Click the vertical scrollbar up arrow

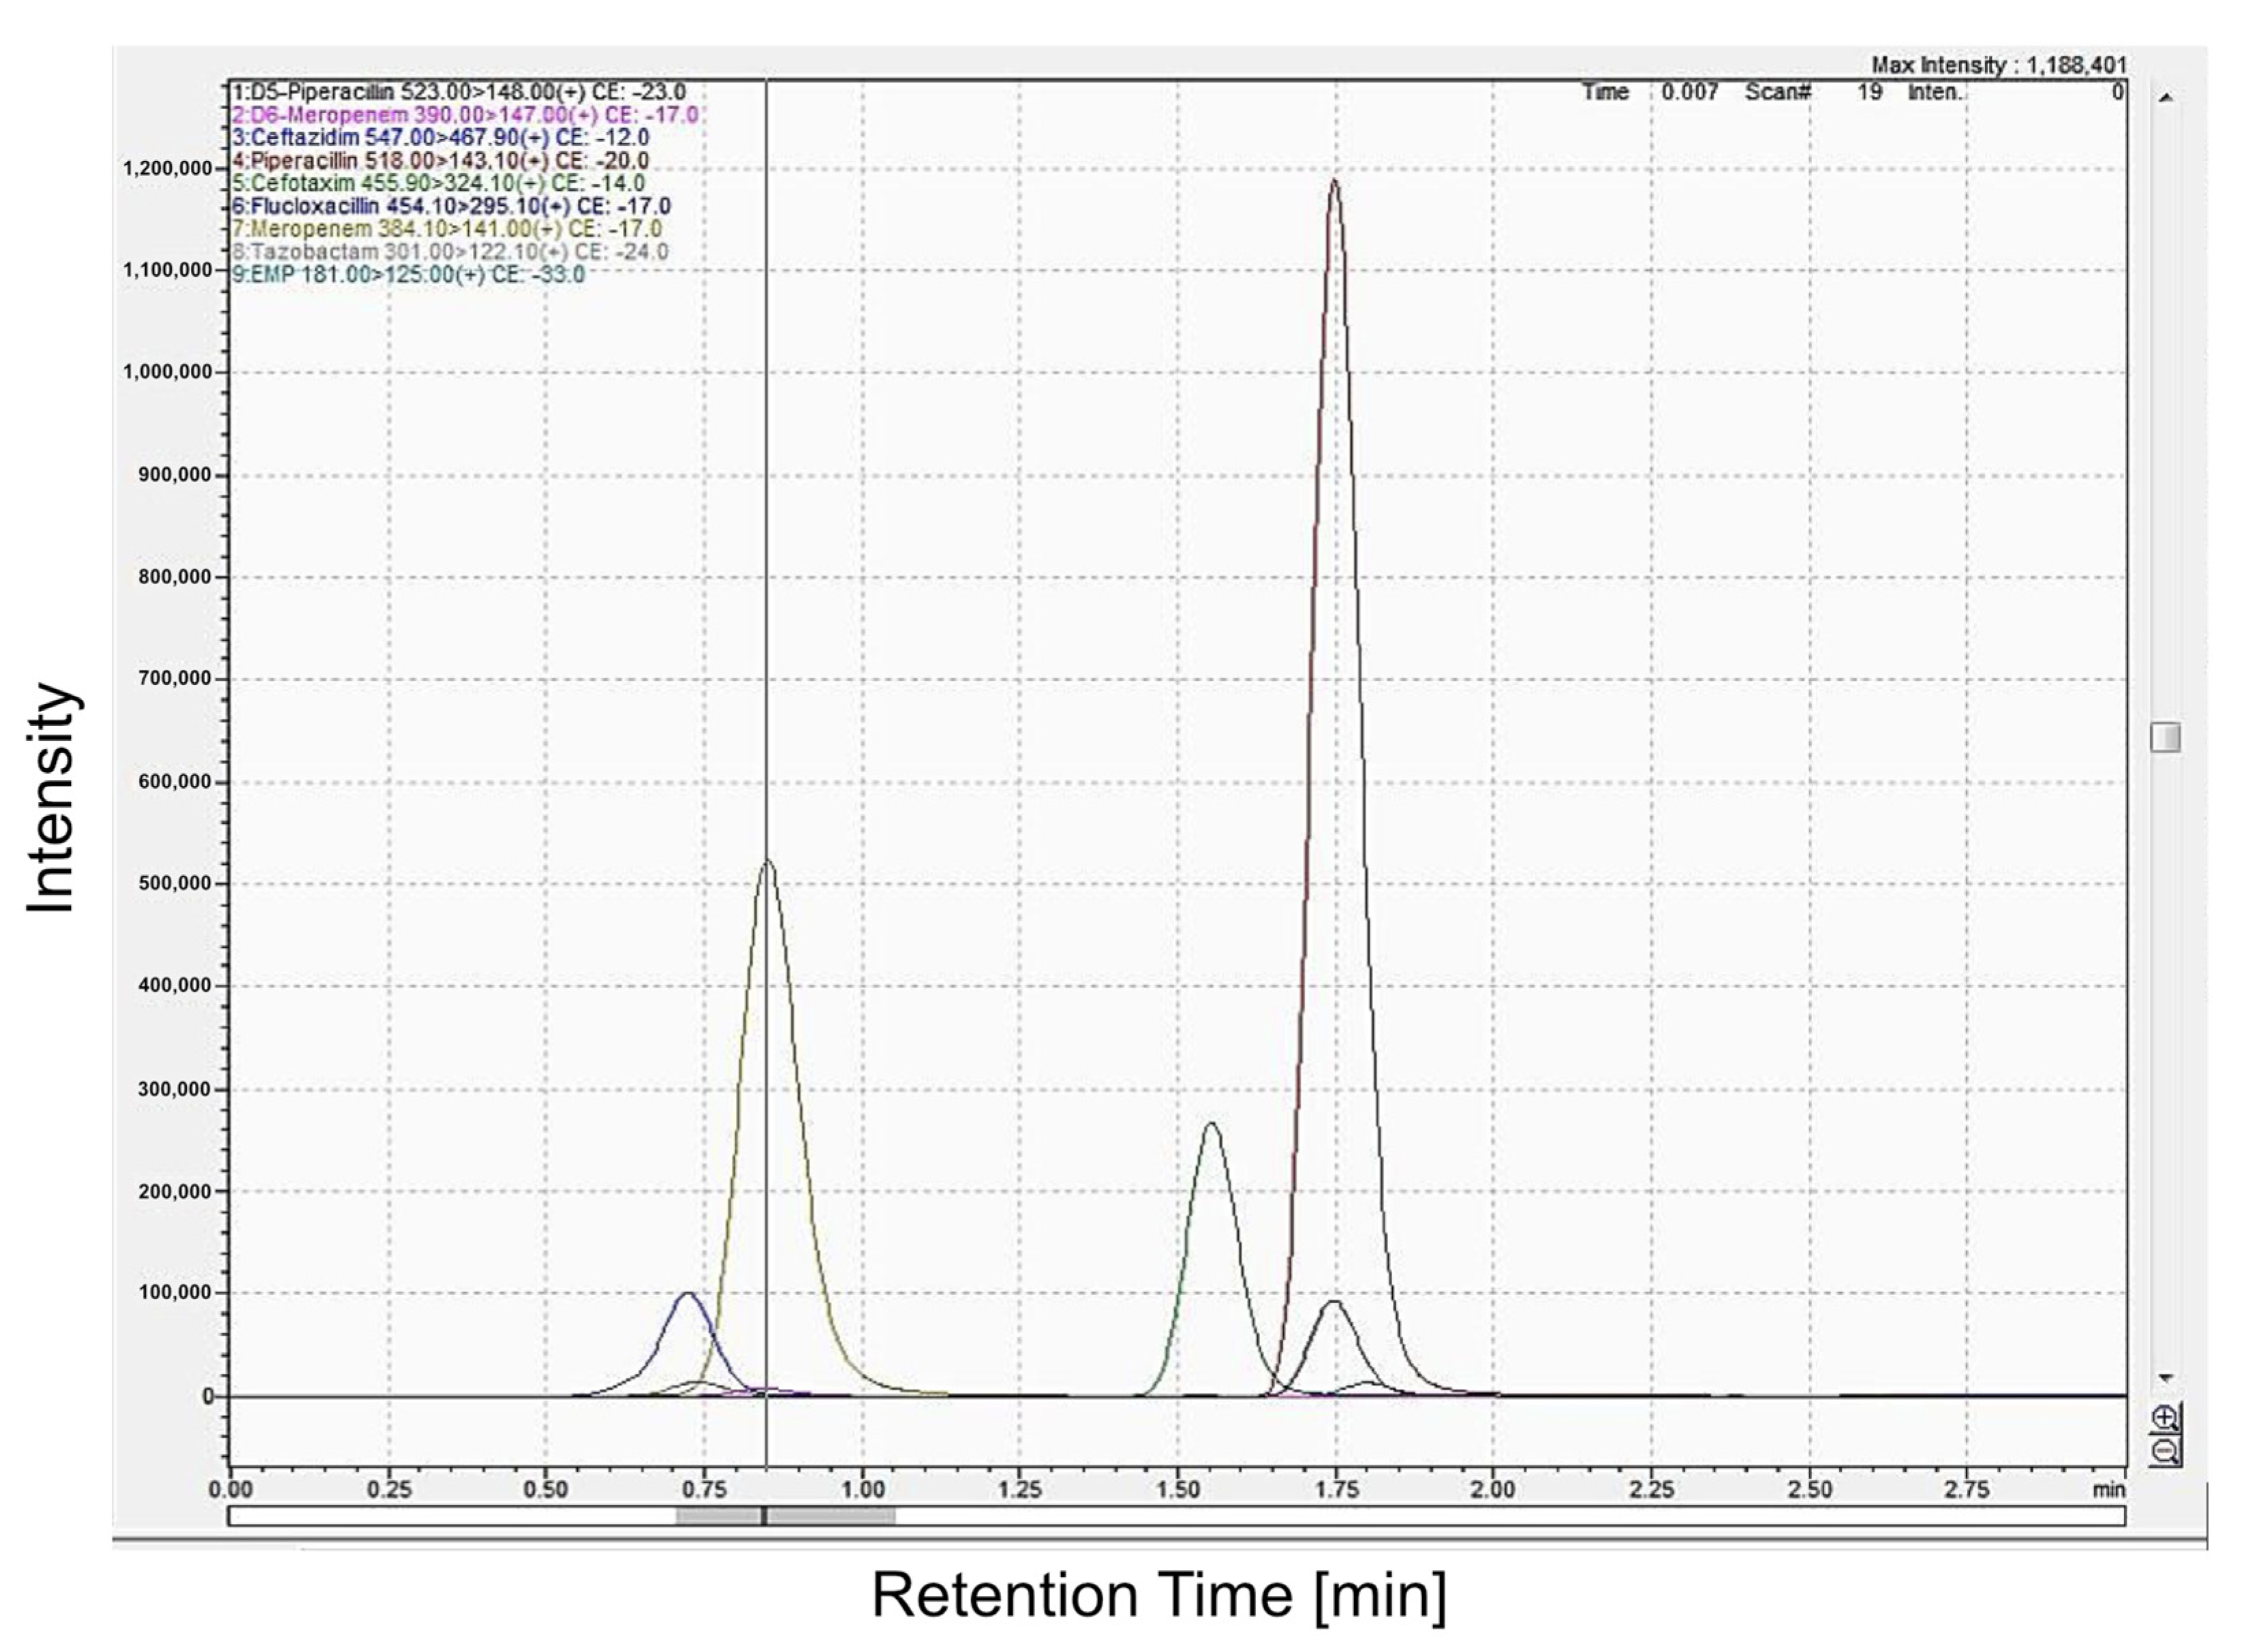[x=2166, y=98]
